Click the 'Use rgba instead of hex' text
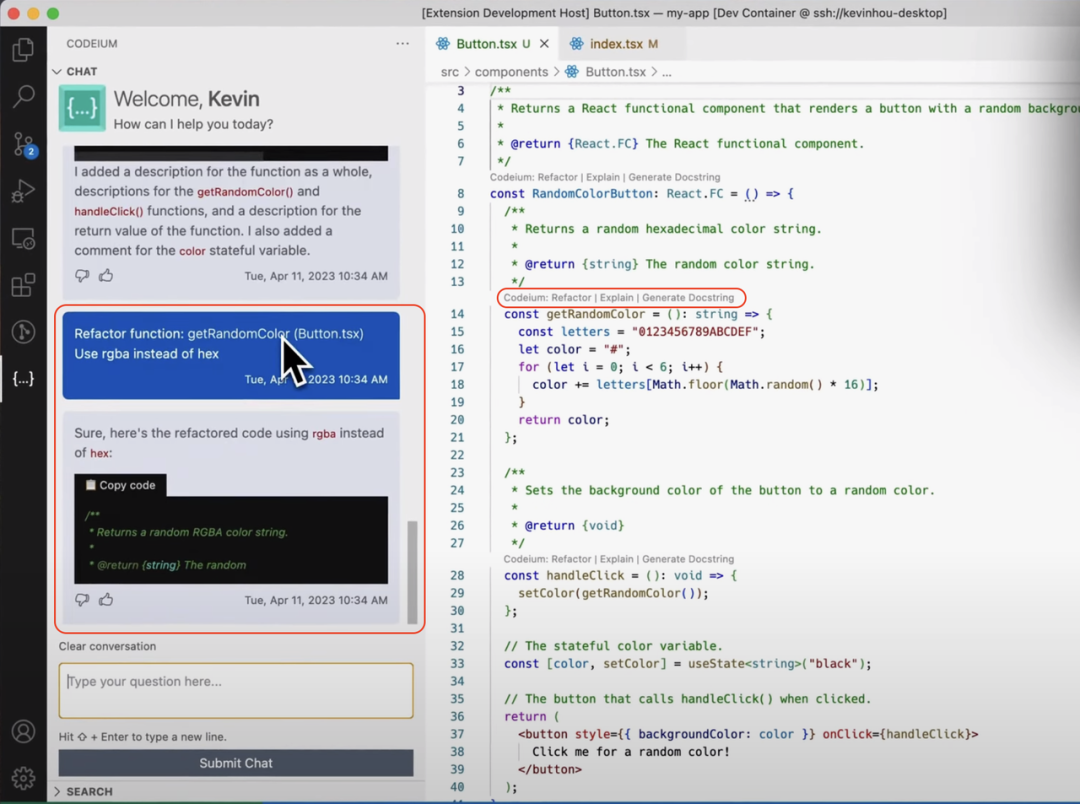Viewport: 1080px width, 804px height. click(x=147, y=354)
